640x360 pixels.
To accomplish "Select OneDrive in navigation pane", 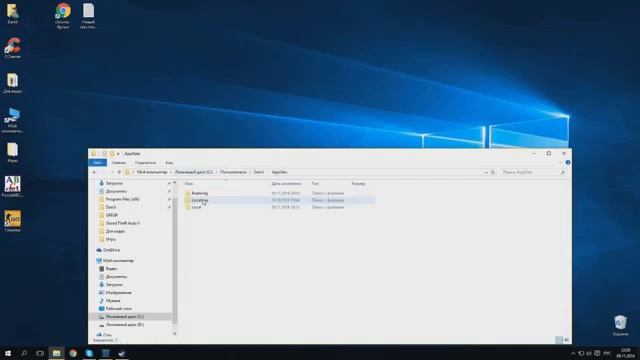I will (x=111, y=250).
